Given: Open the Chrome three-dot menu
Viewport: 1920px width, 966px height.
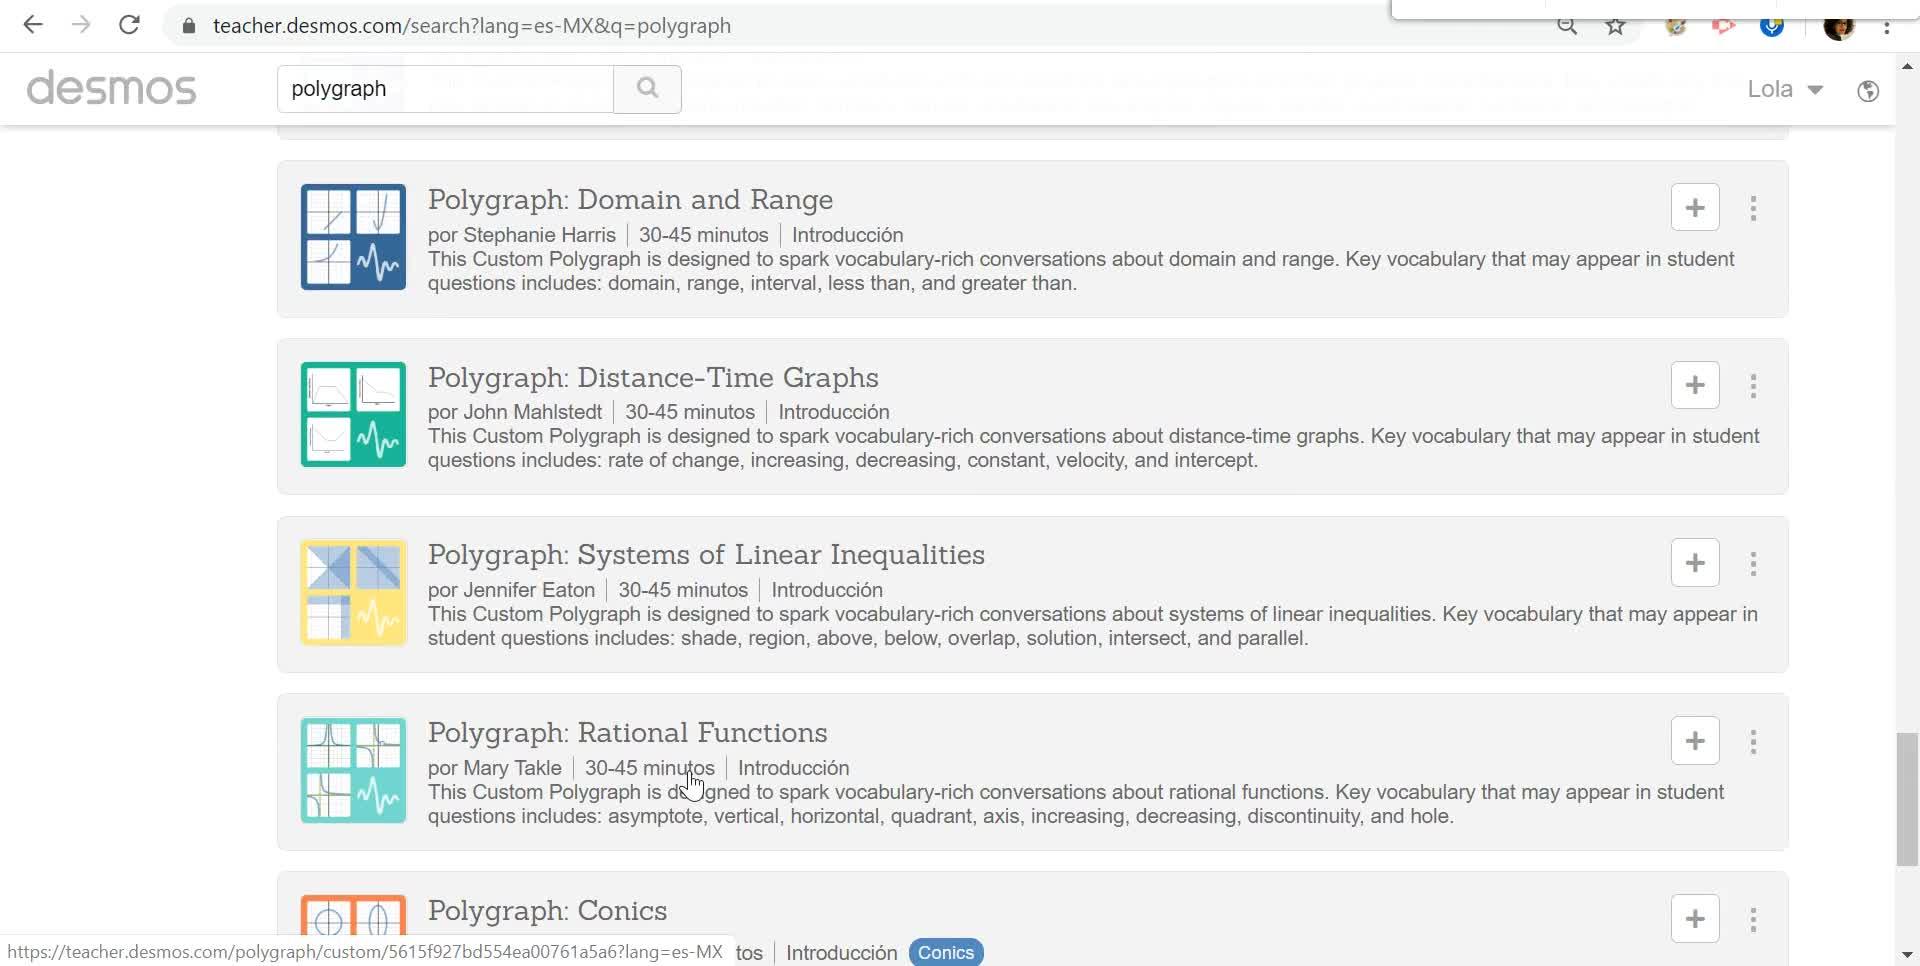Looking at the screenshot, I should (1887, 27).
